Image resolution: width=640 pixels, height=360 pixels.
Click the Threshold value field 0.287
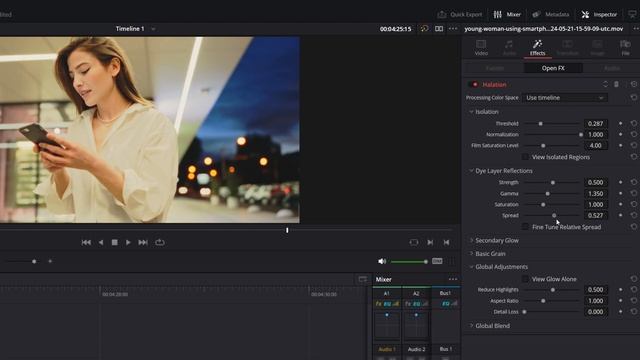(596, 123)
